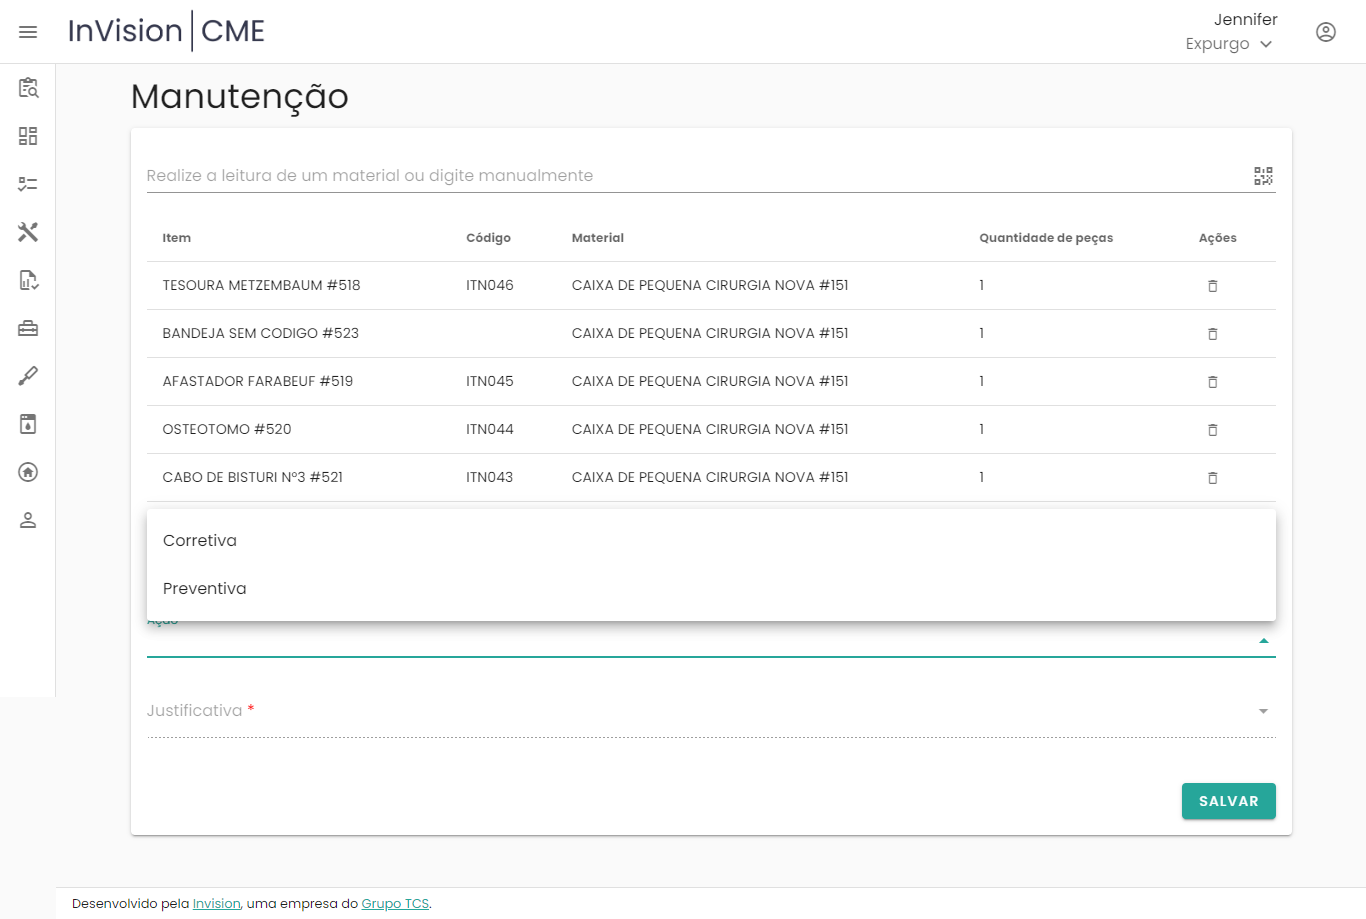Click the user account avatar icon
Viewport: 1366px width, 919px height.
[1325, 32]
